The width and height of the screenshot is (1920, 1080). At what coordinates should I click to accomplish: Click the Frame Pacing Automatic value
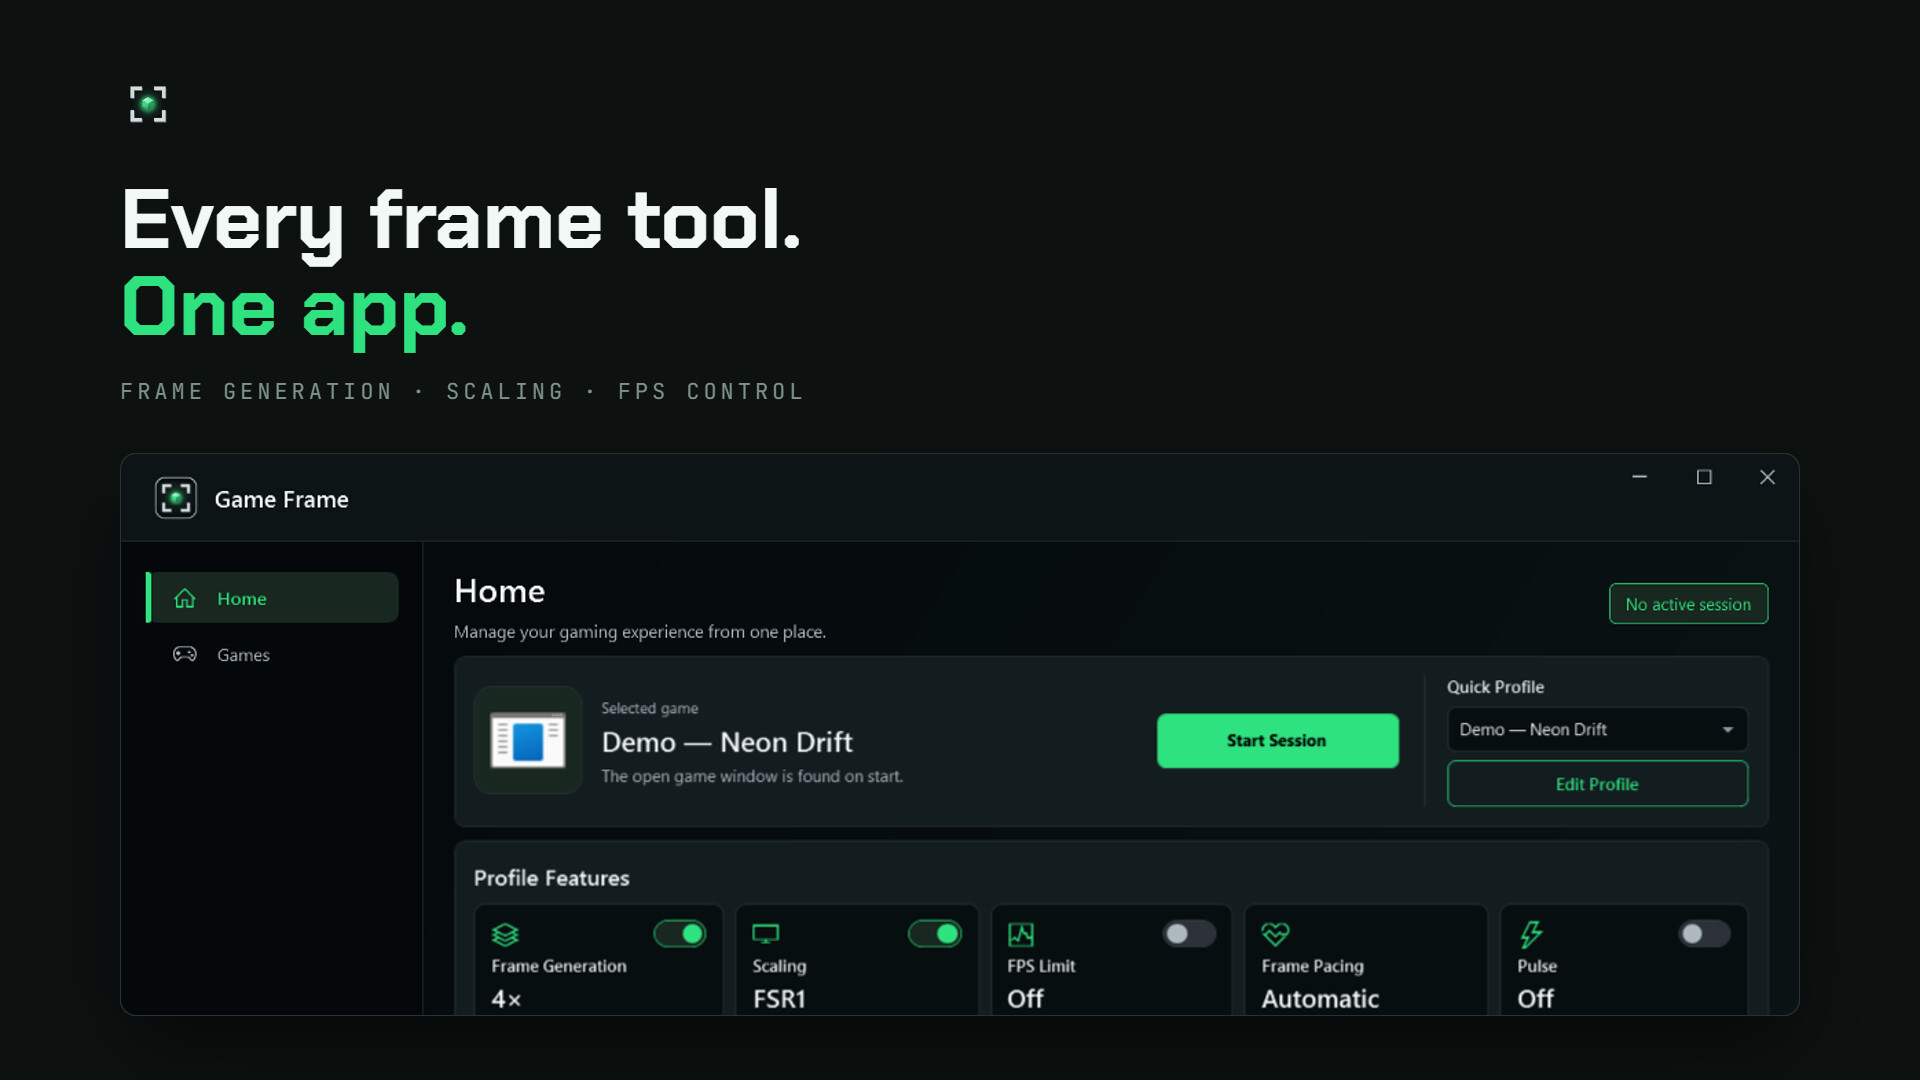coord(1320,998)
